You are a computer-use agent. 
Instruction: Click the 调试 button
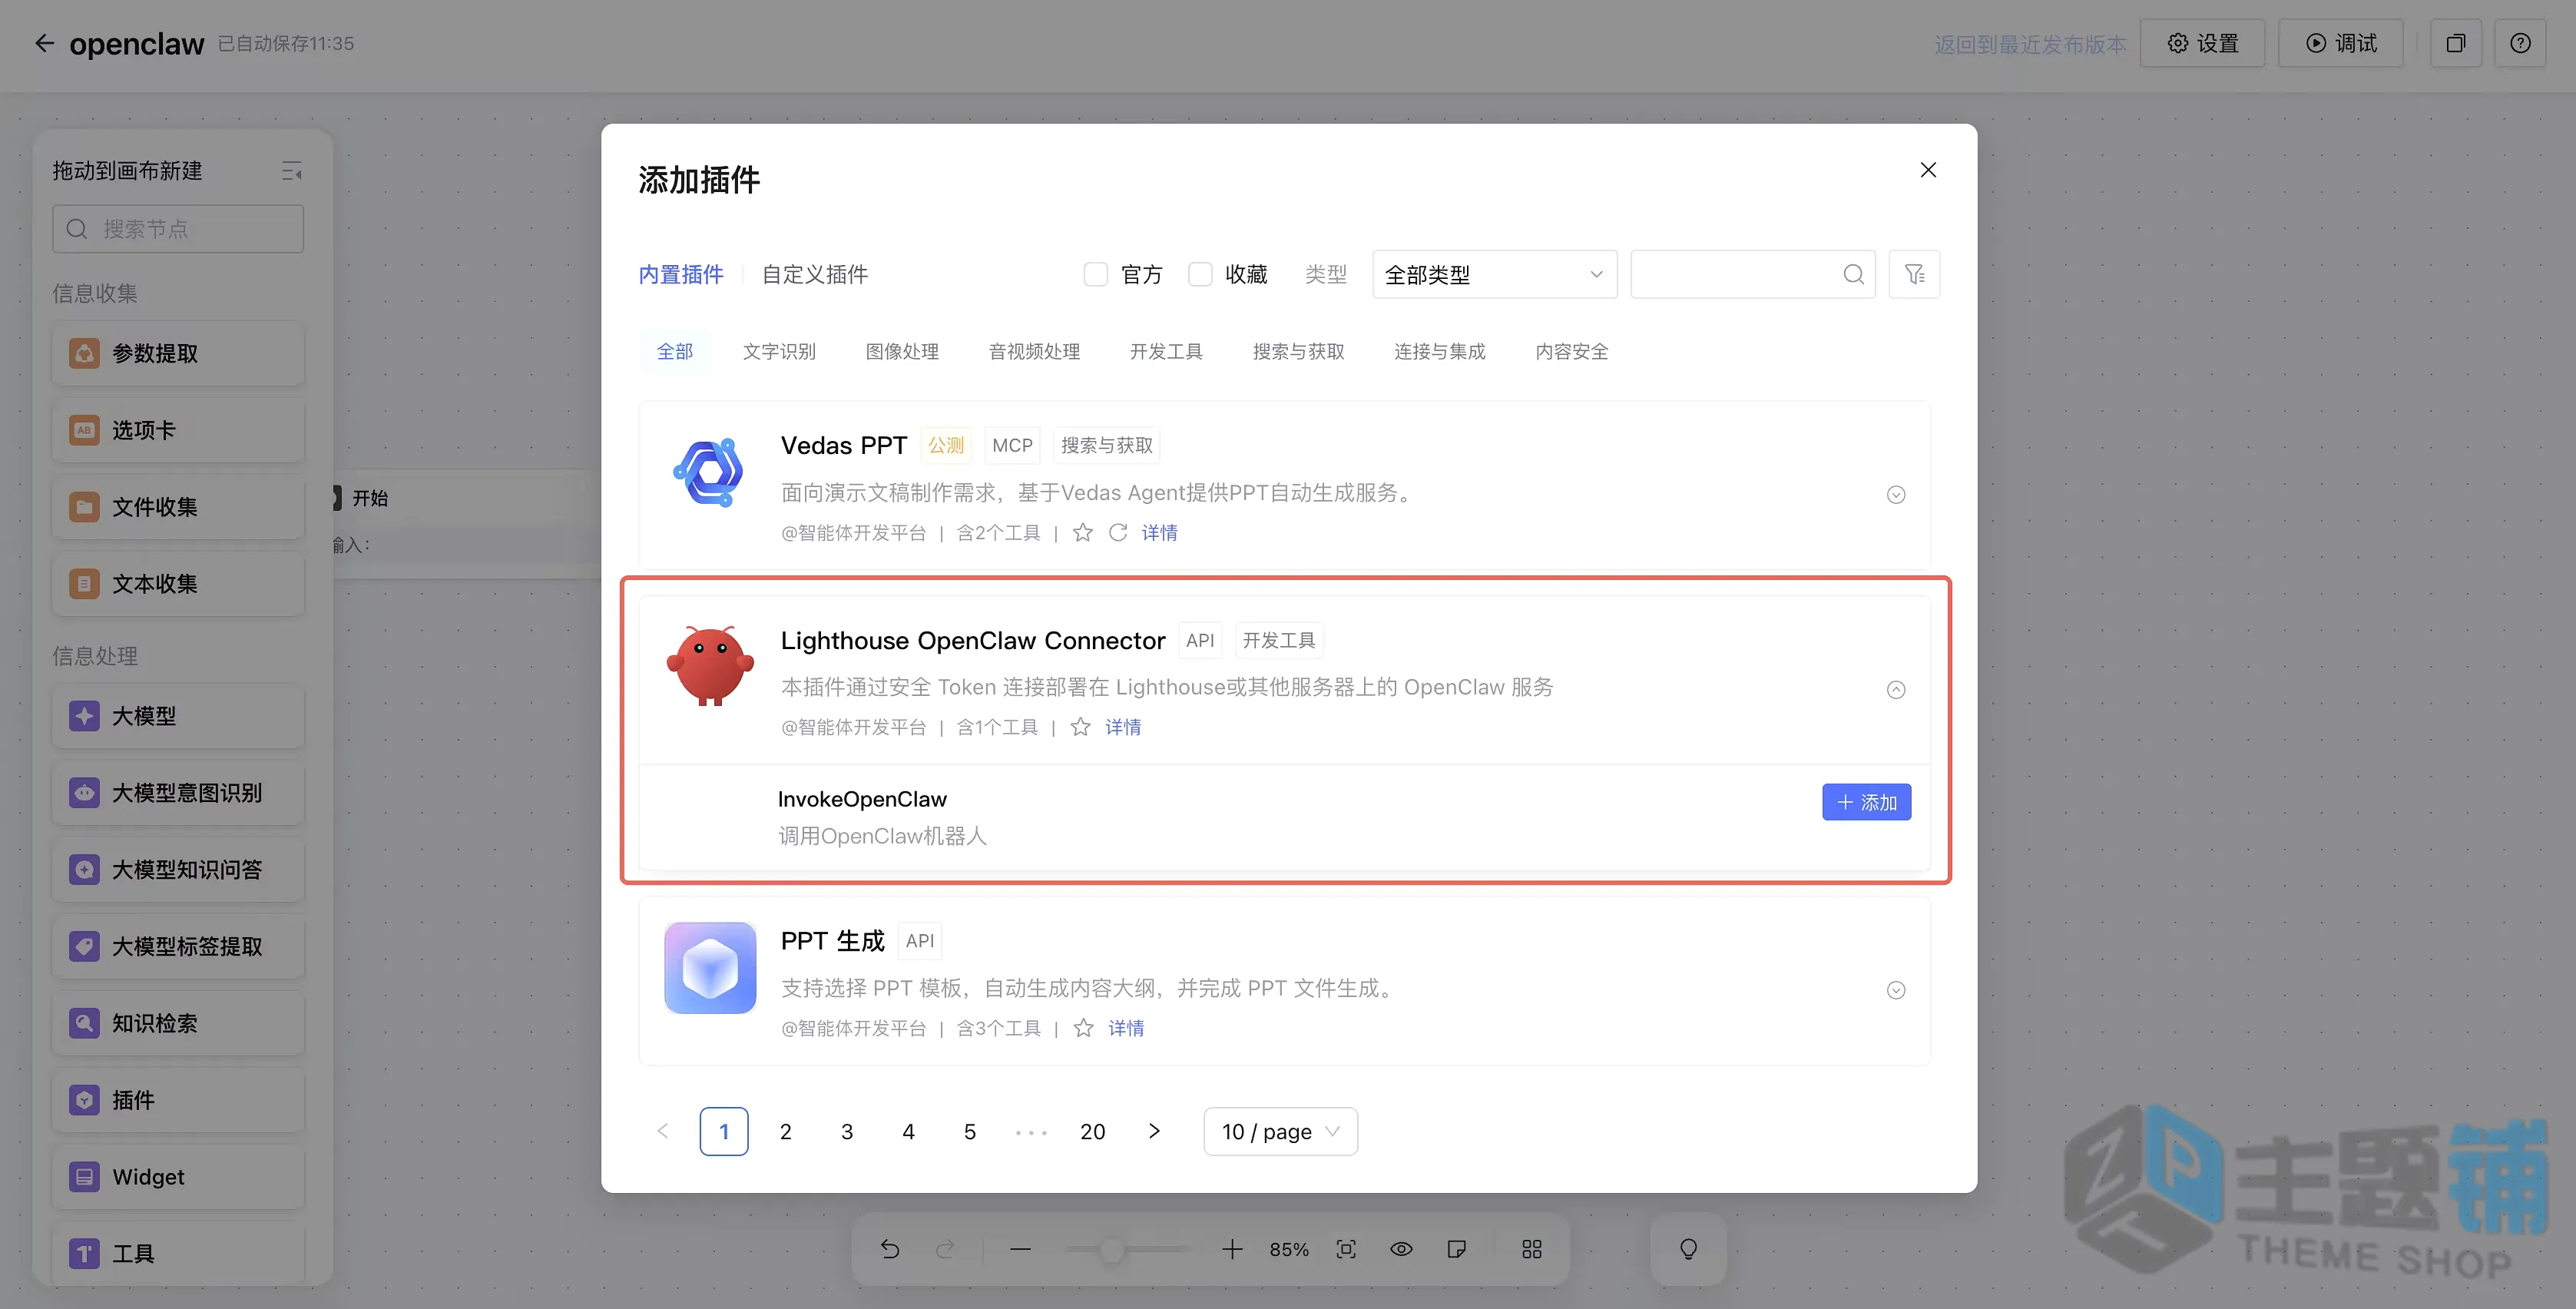coord(2340,43)
